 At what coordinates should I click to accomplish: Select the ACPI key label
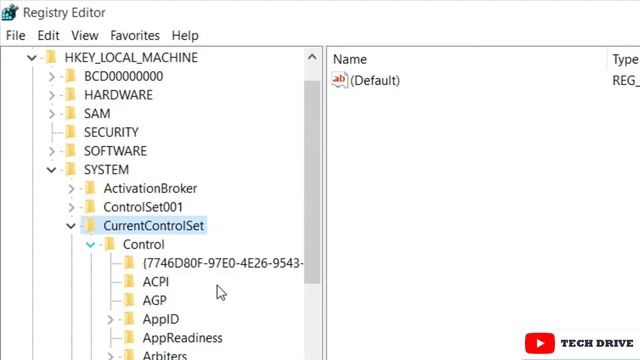pyautogui.click(x=156, y=282)
